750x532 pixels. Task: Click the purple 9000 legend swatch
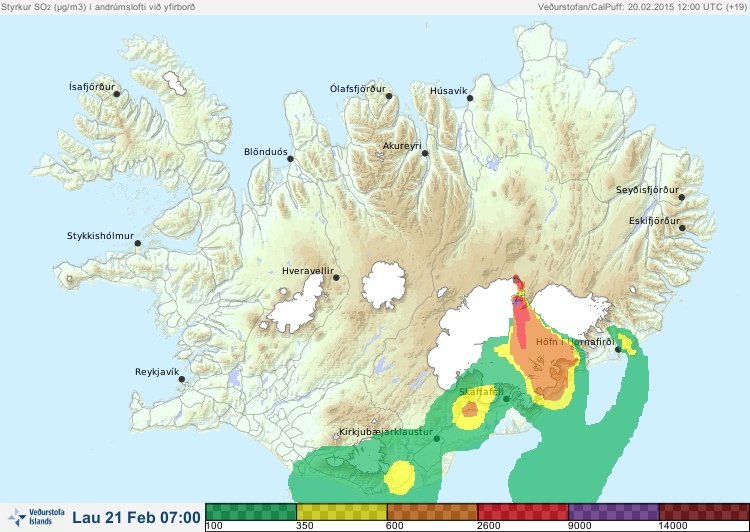coord(614,512)
